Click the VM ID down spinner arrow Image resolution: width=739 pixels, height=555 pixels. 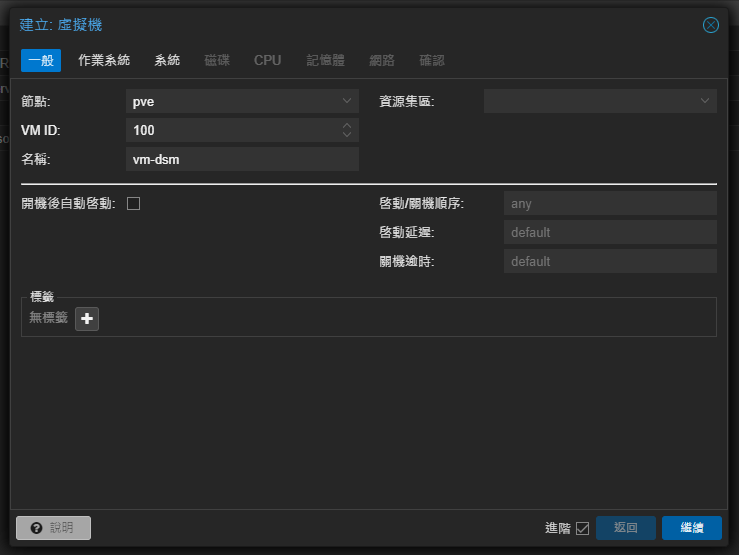(x=347, y=135)
